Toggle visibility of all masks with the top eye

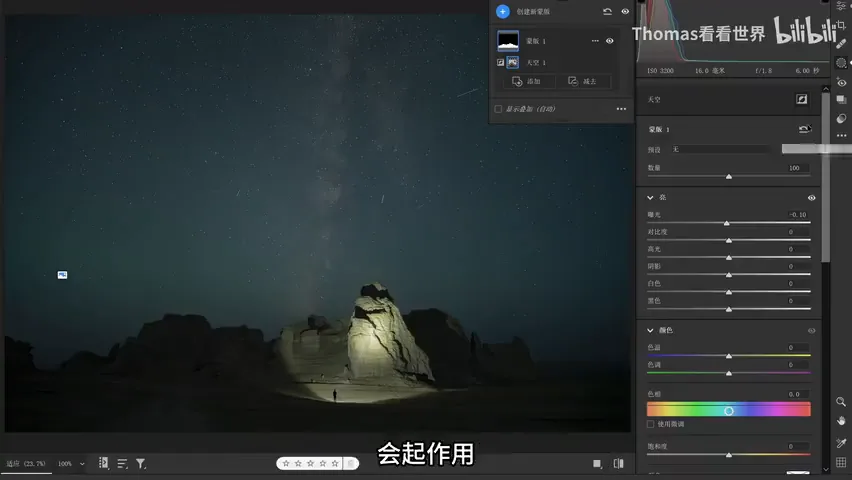point(625,11)
